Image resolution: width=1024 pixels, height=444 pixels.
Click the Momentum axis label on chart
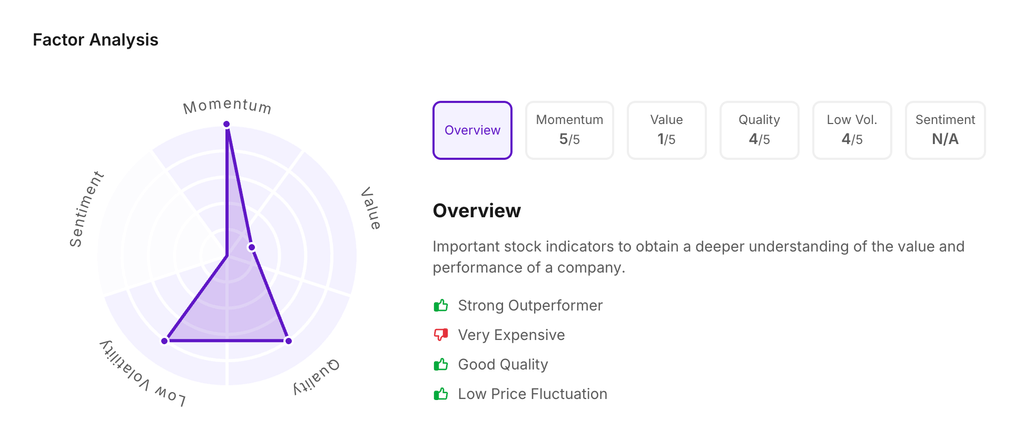coord(227,106)
